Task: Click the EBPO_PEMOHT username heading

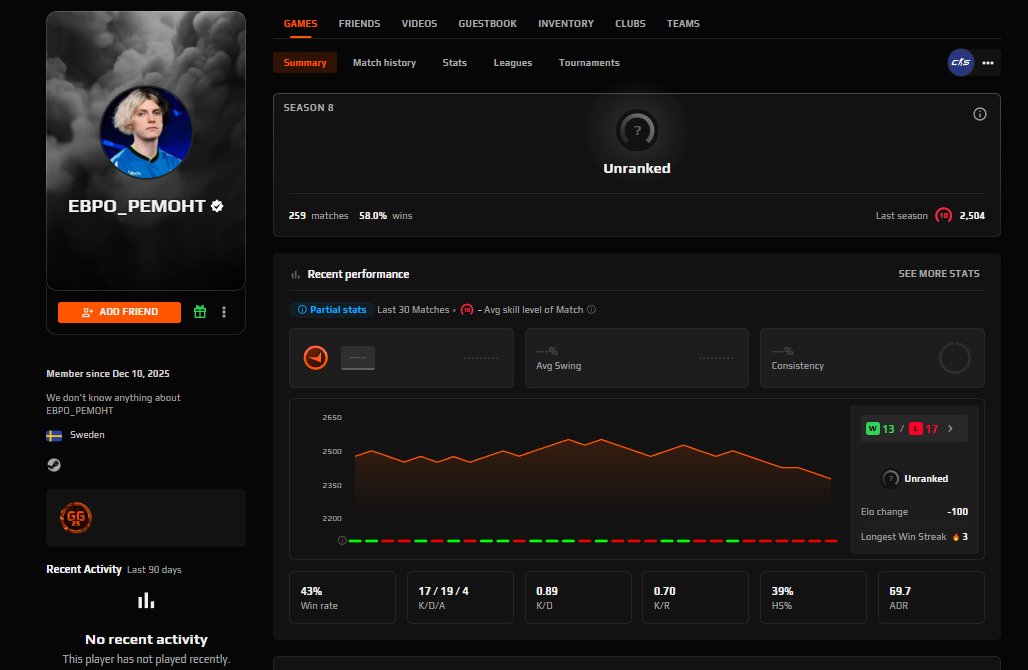Action: pyautogui.click(x=137, y=206)
